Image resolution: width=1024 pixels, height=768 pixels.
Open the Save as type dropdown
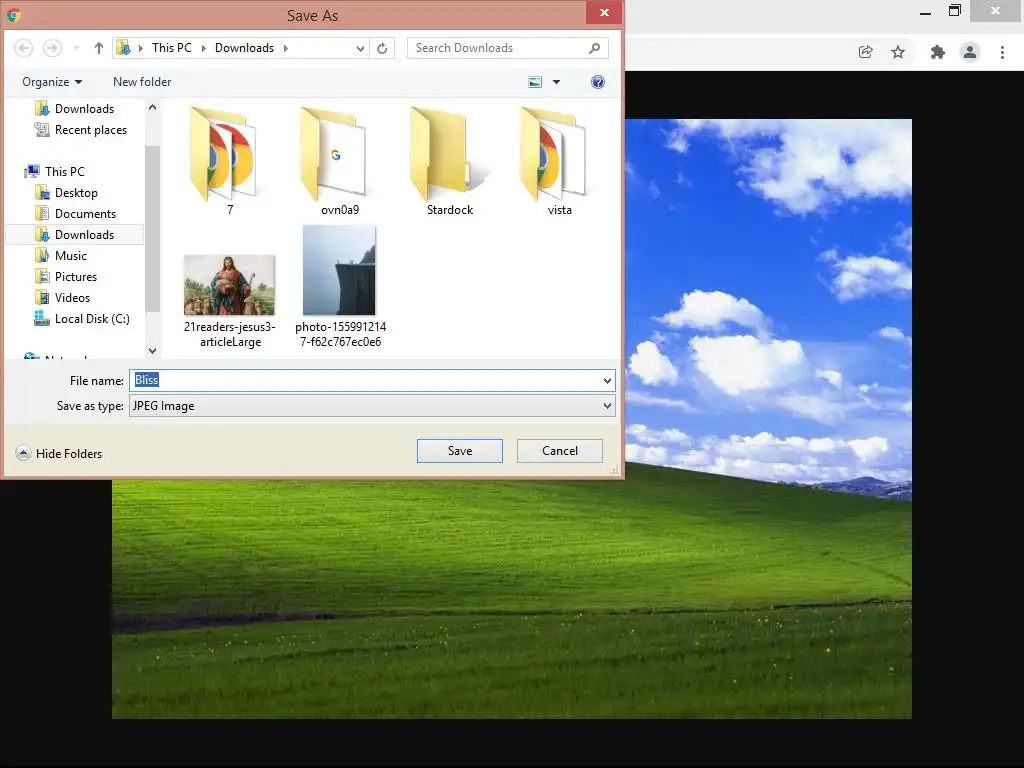coord(372,406)
